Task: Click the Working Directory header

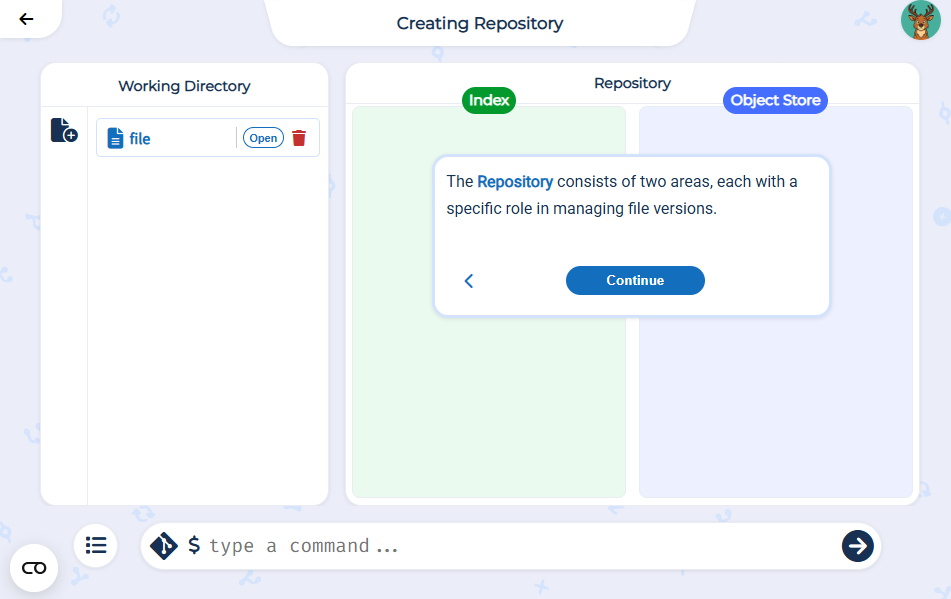Action: (x=183, y=86)
